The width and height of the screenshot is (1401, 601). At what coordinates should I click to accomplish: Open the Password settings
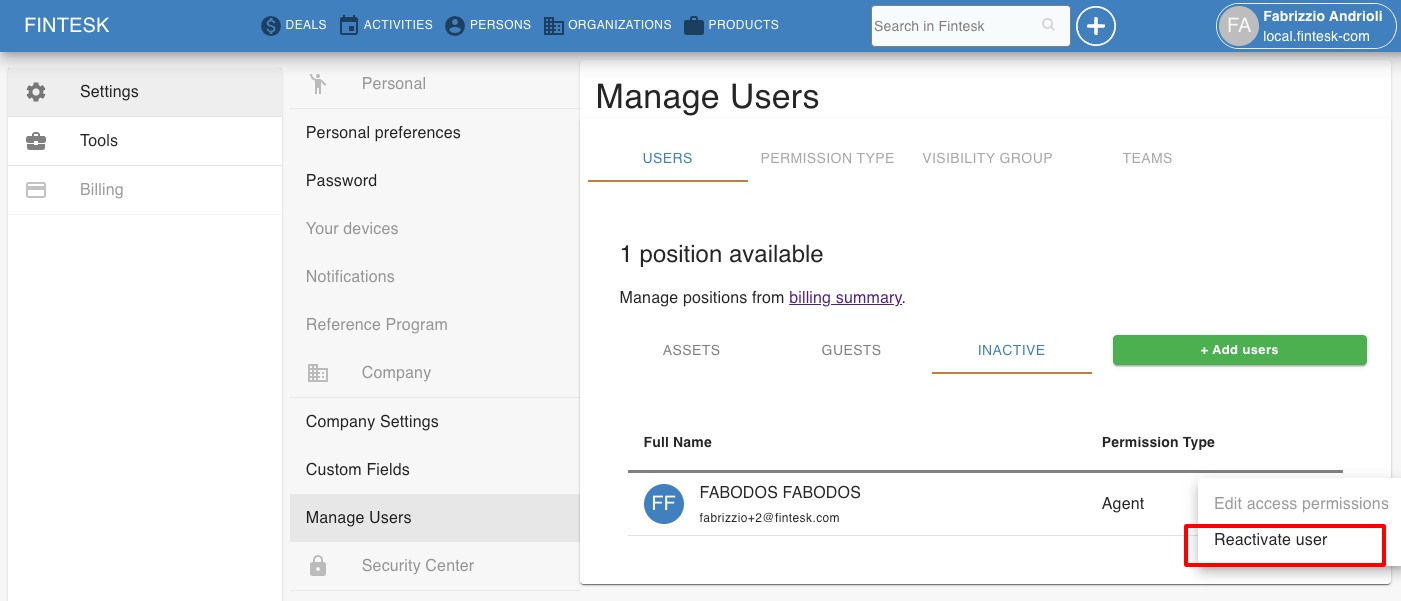[434, 181]
